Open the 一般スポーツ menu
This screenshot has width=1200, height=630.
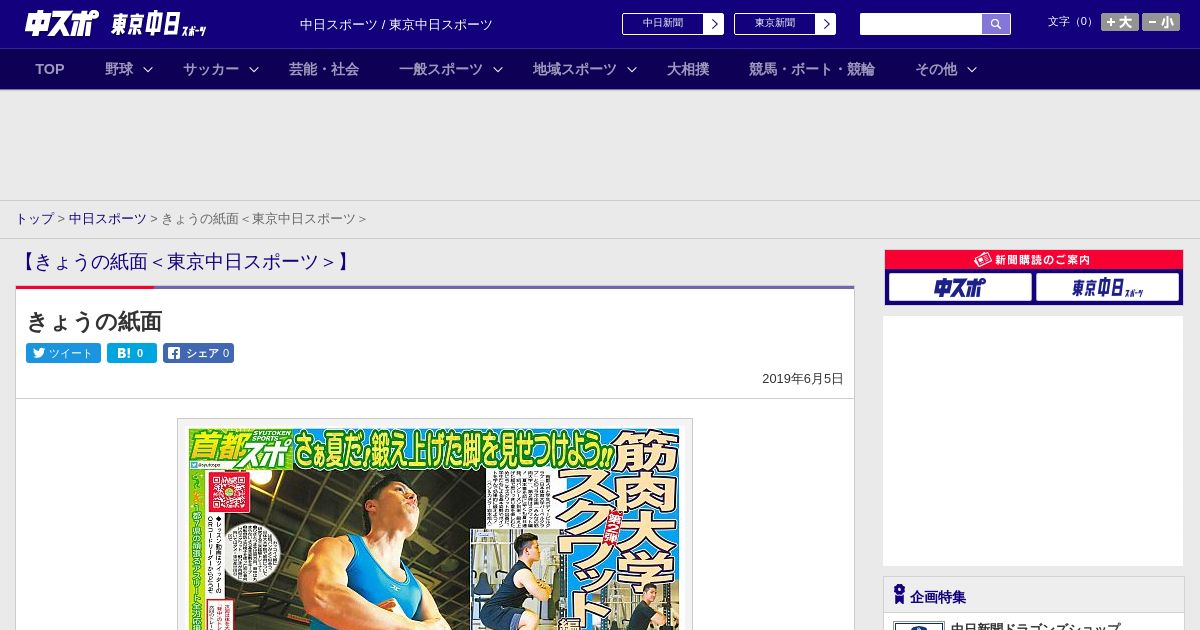(x=441, y=69)
